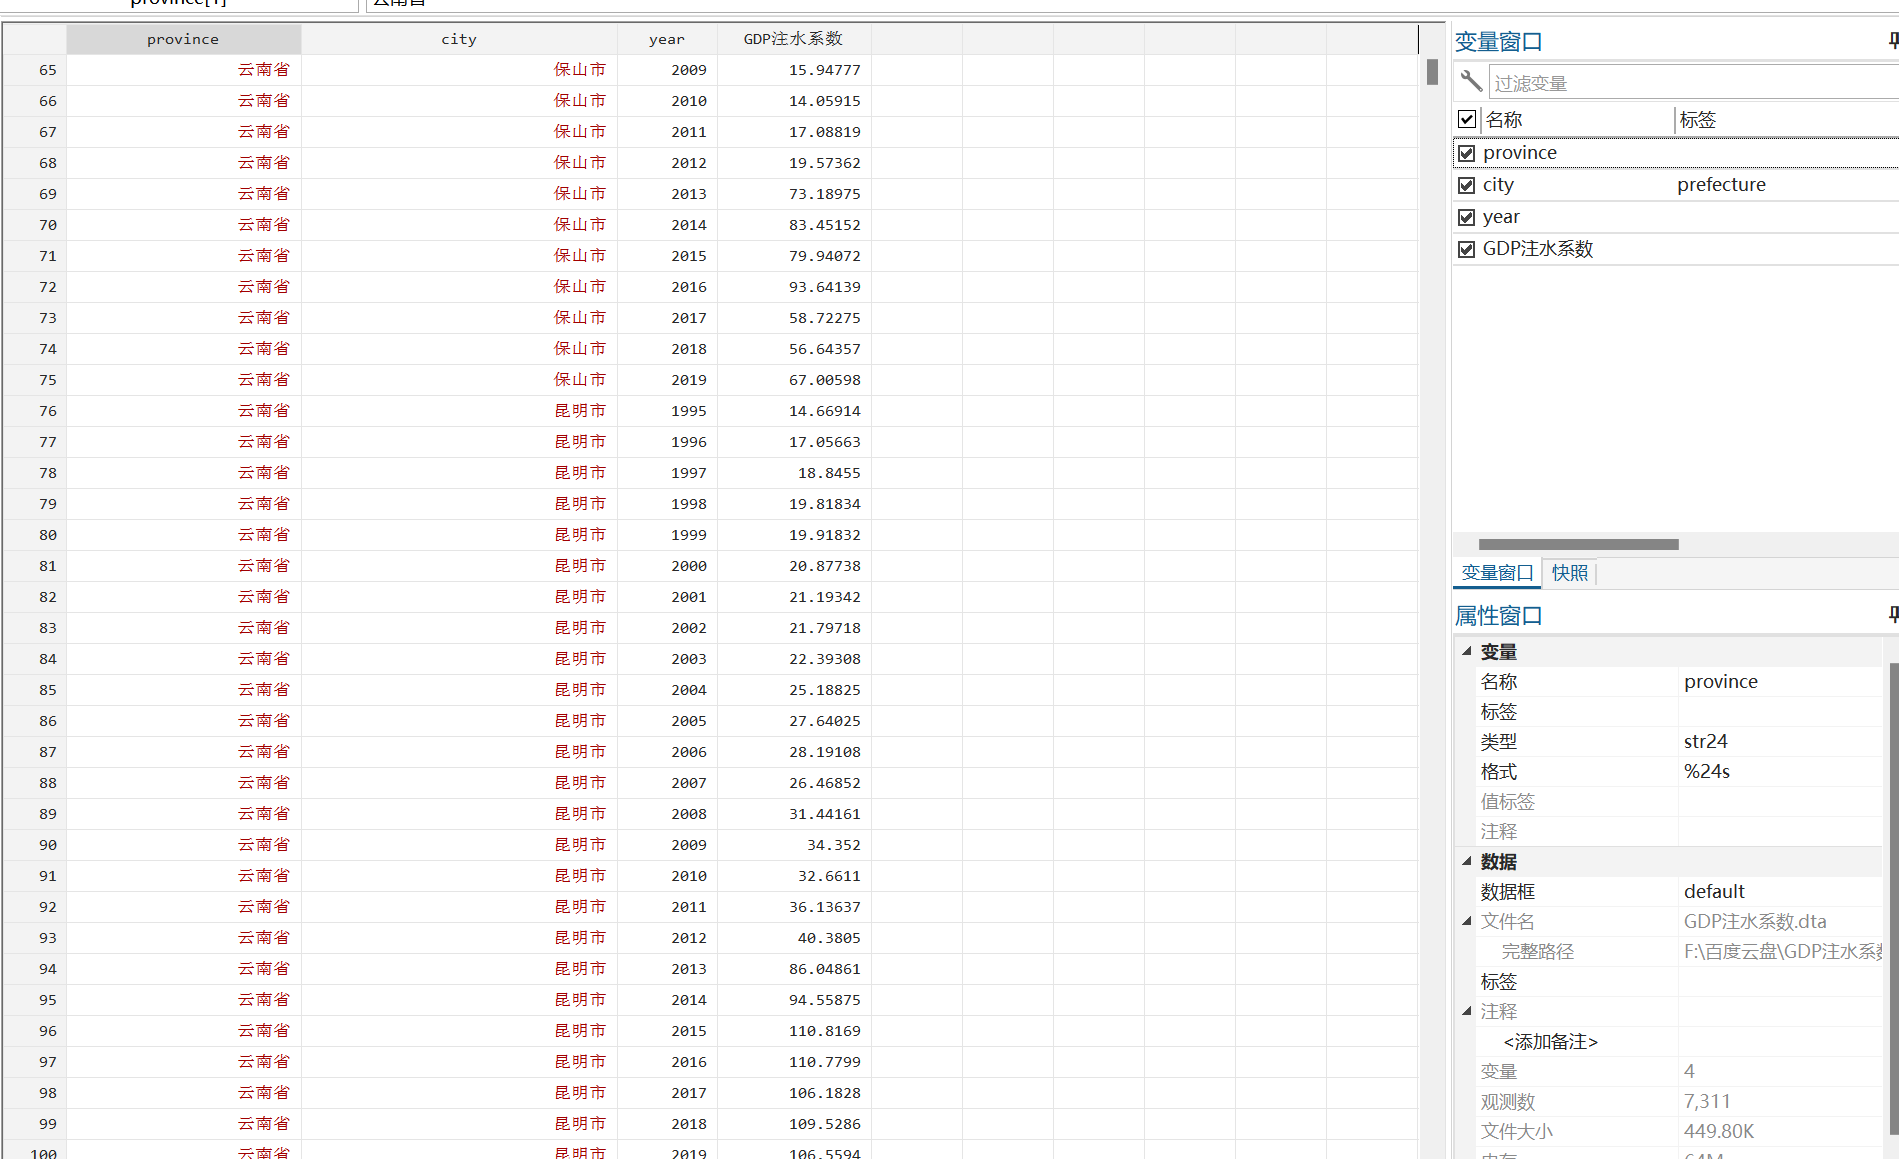Click the 观测数 value 7,311

pos(1707,1101)
